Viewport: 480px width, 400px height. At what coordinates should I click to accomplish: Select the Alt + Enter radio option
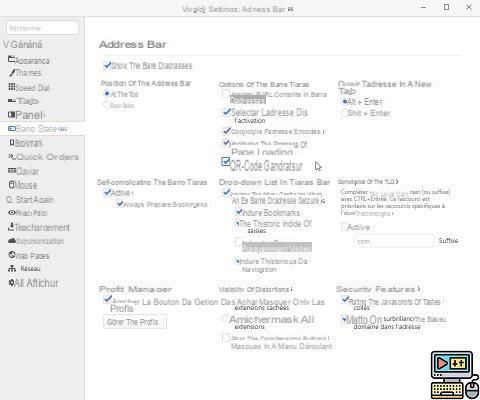coord(345,102)
